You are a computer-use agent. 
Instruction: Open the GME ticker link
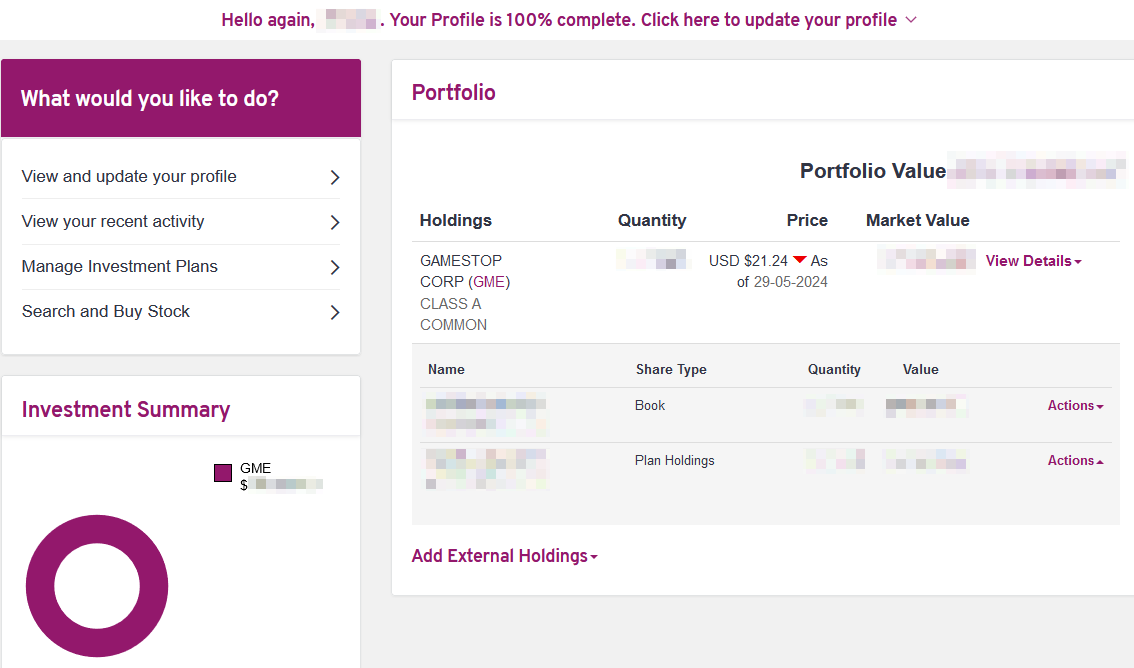pyautogui.click(x=489, y=282)
